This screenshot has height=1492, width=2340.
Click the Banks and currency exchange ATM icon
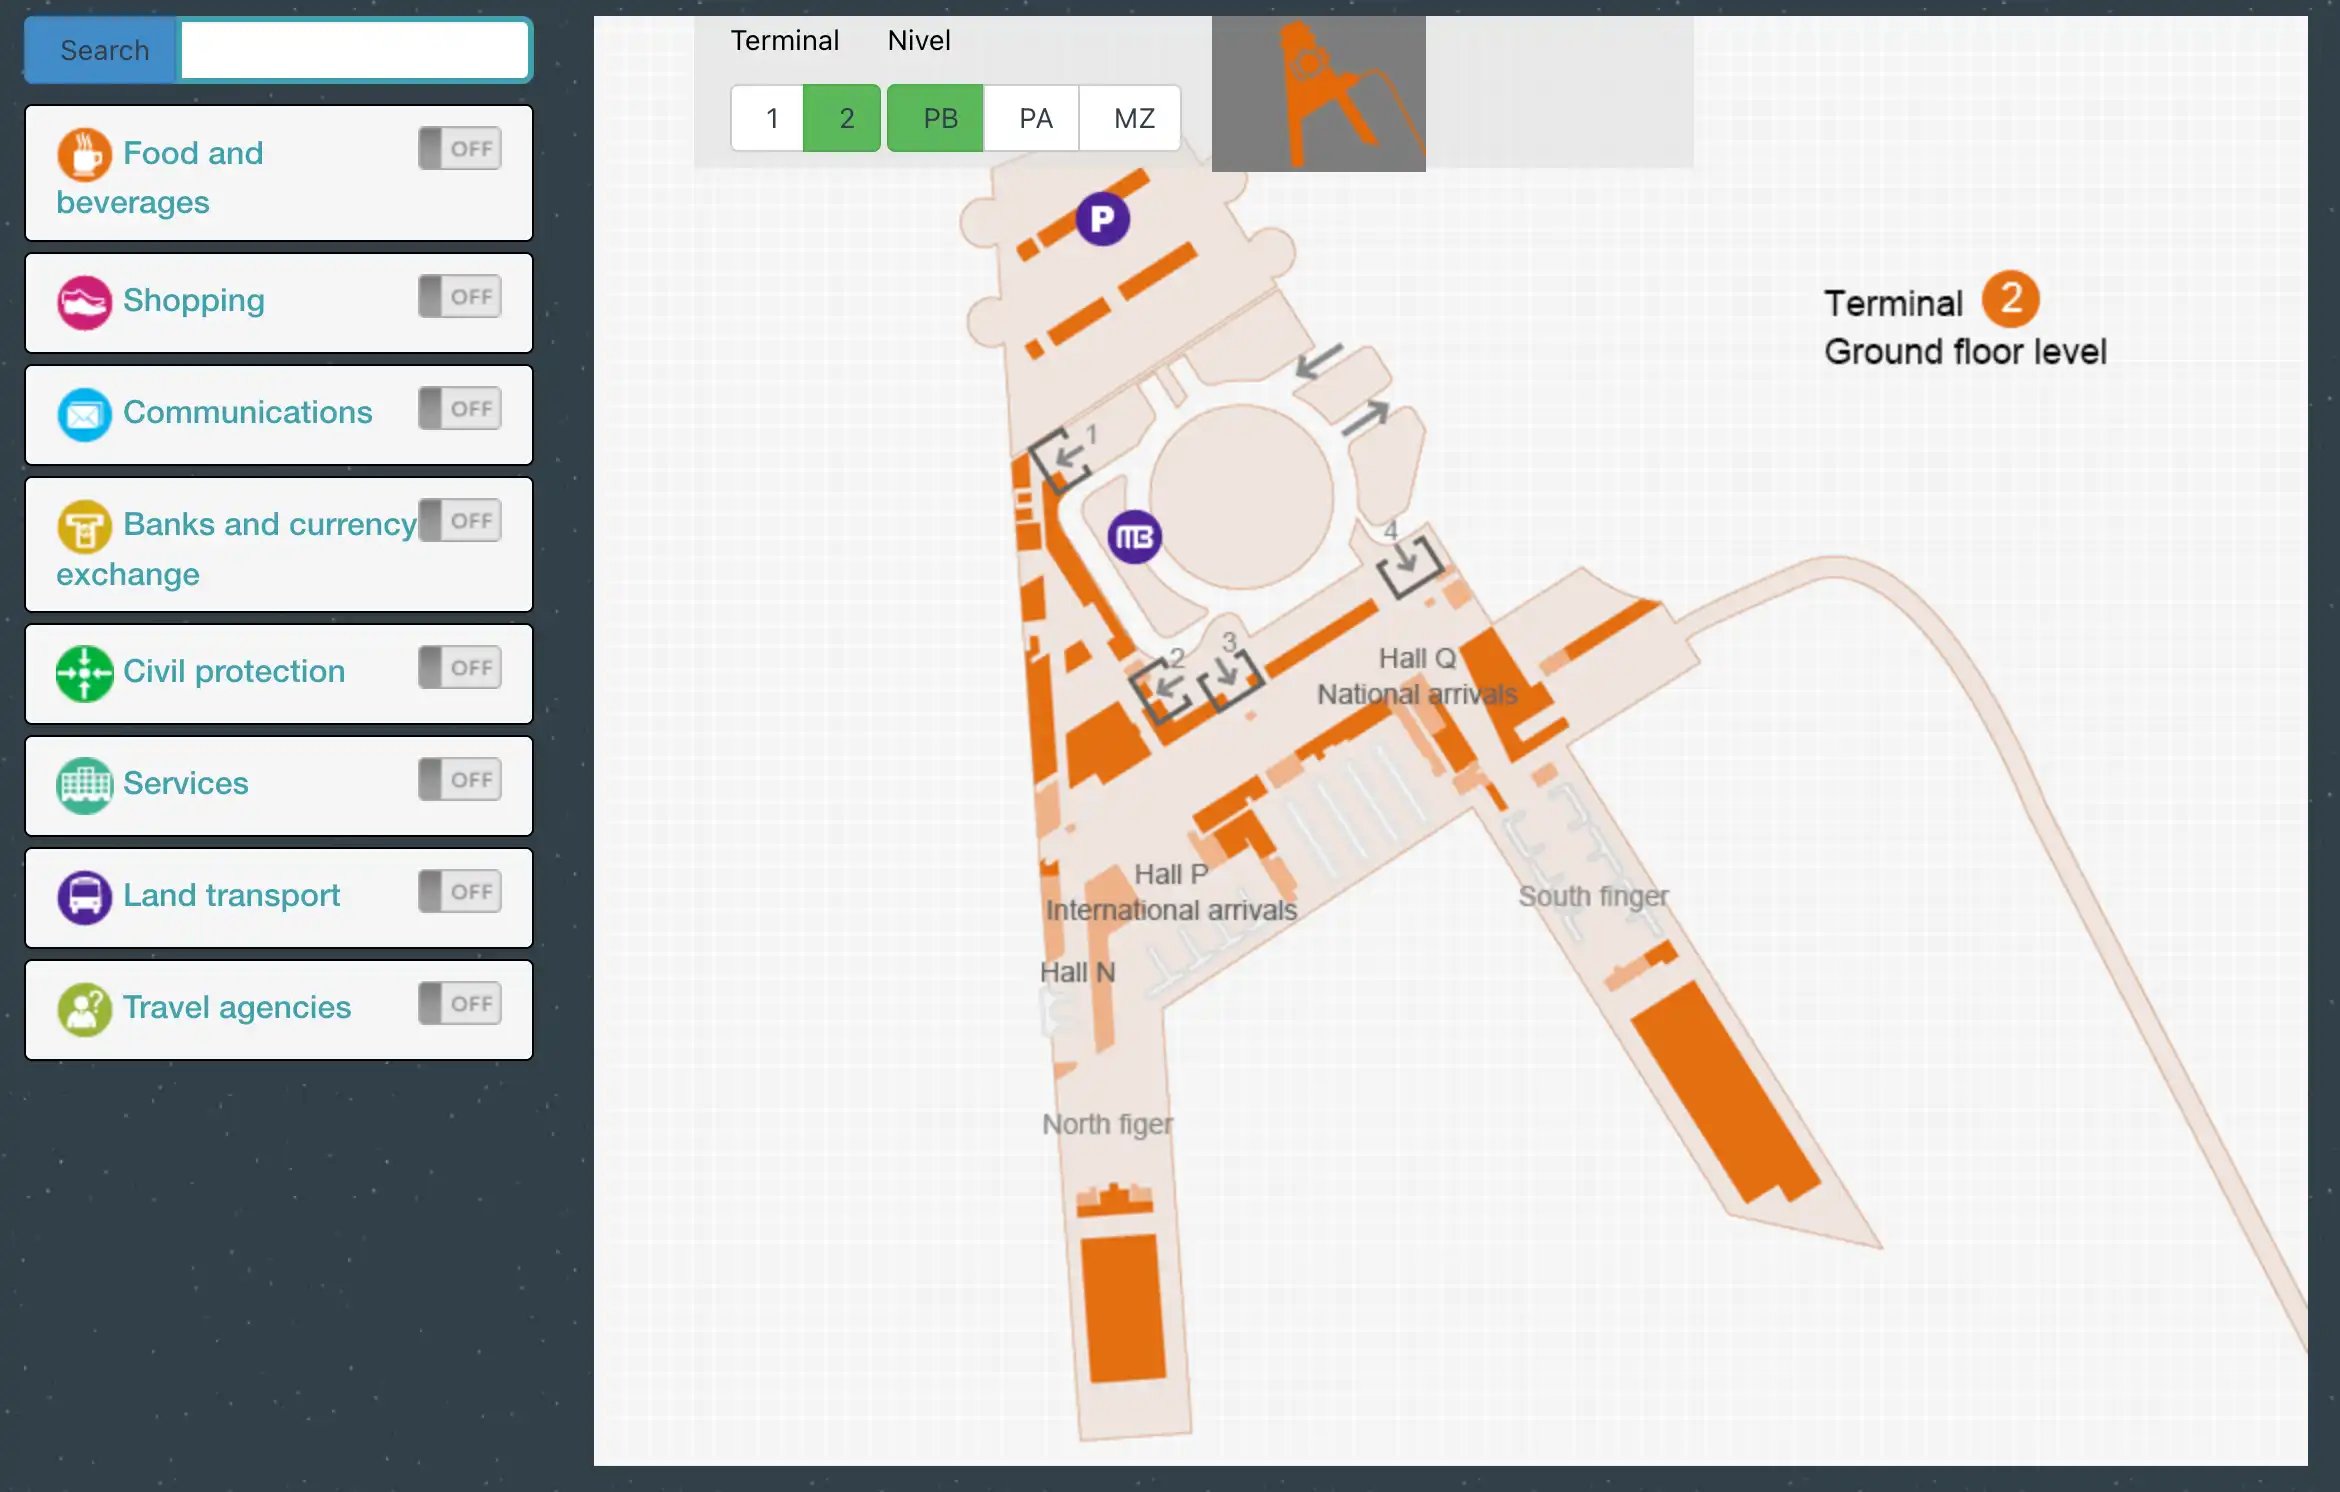[x=84, y=526]
